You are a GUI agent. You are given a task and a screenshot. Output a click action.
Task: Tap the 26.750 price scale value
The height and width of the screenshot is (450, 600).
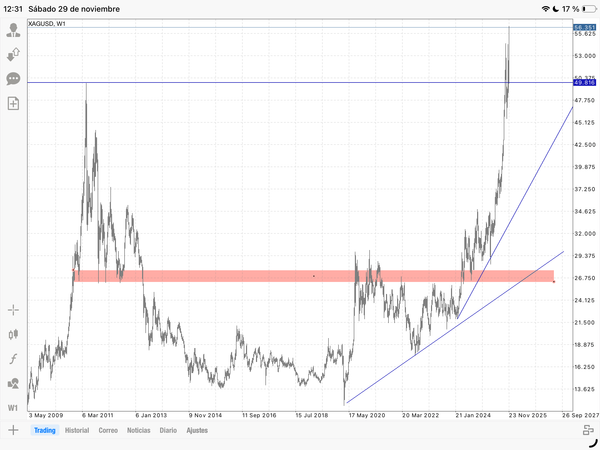click(585, 278)
